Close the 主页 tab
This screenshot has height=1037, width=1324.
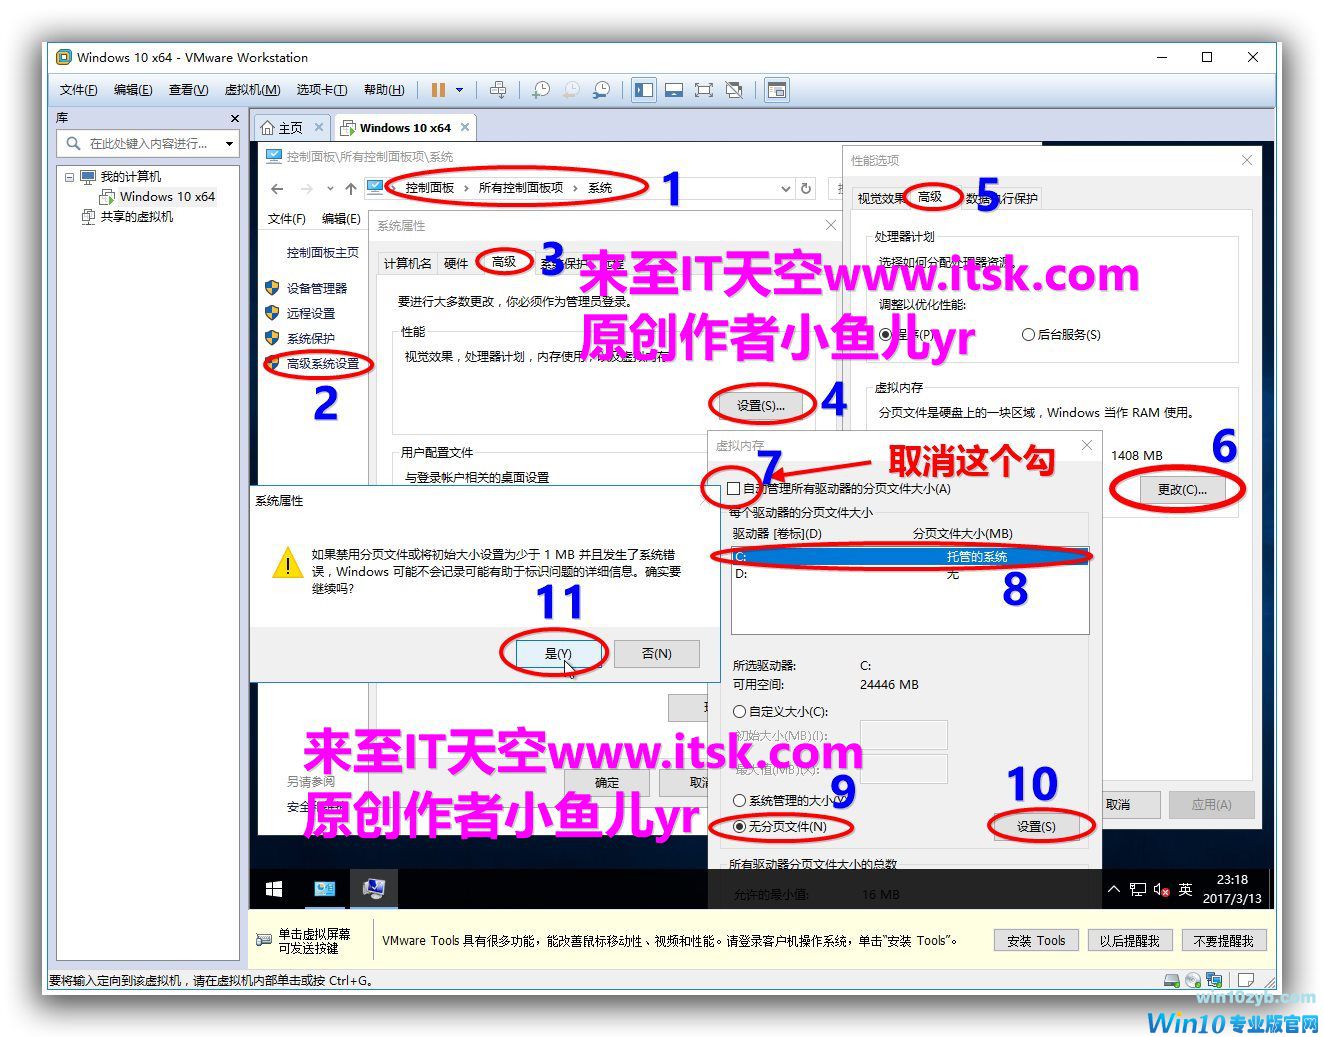pyautogui.click(x=319, y=127)
